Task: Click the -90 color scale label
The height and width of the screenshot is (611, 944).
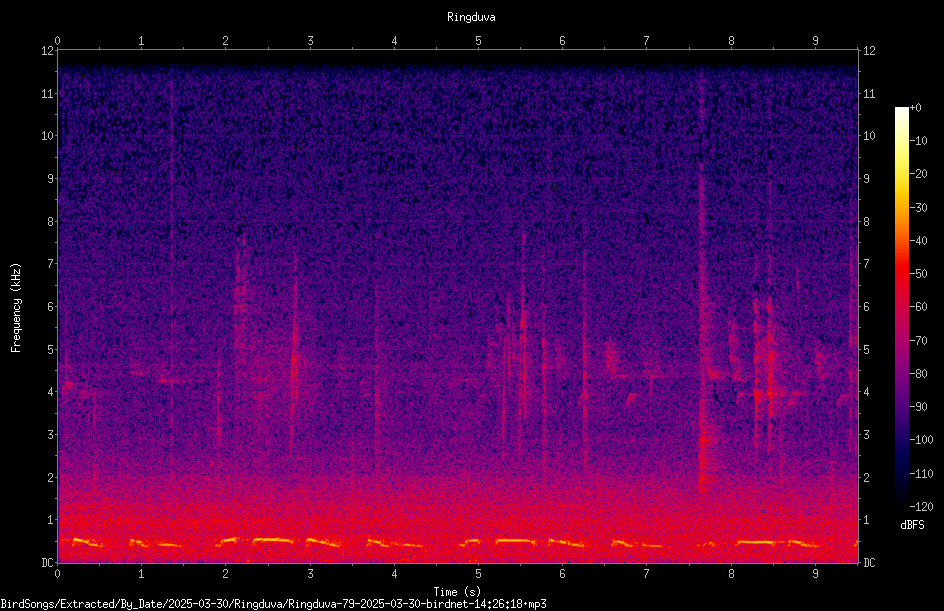Action: pyautogui.click(x=918, y=407)
